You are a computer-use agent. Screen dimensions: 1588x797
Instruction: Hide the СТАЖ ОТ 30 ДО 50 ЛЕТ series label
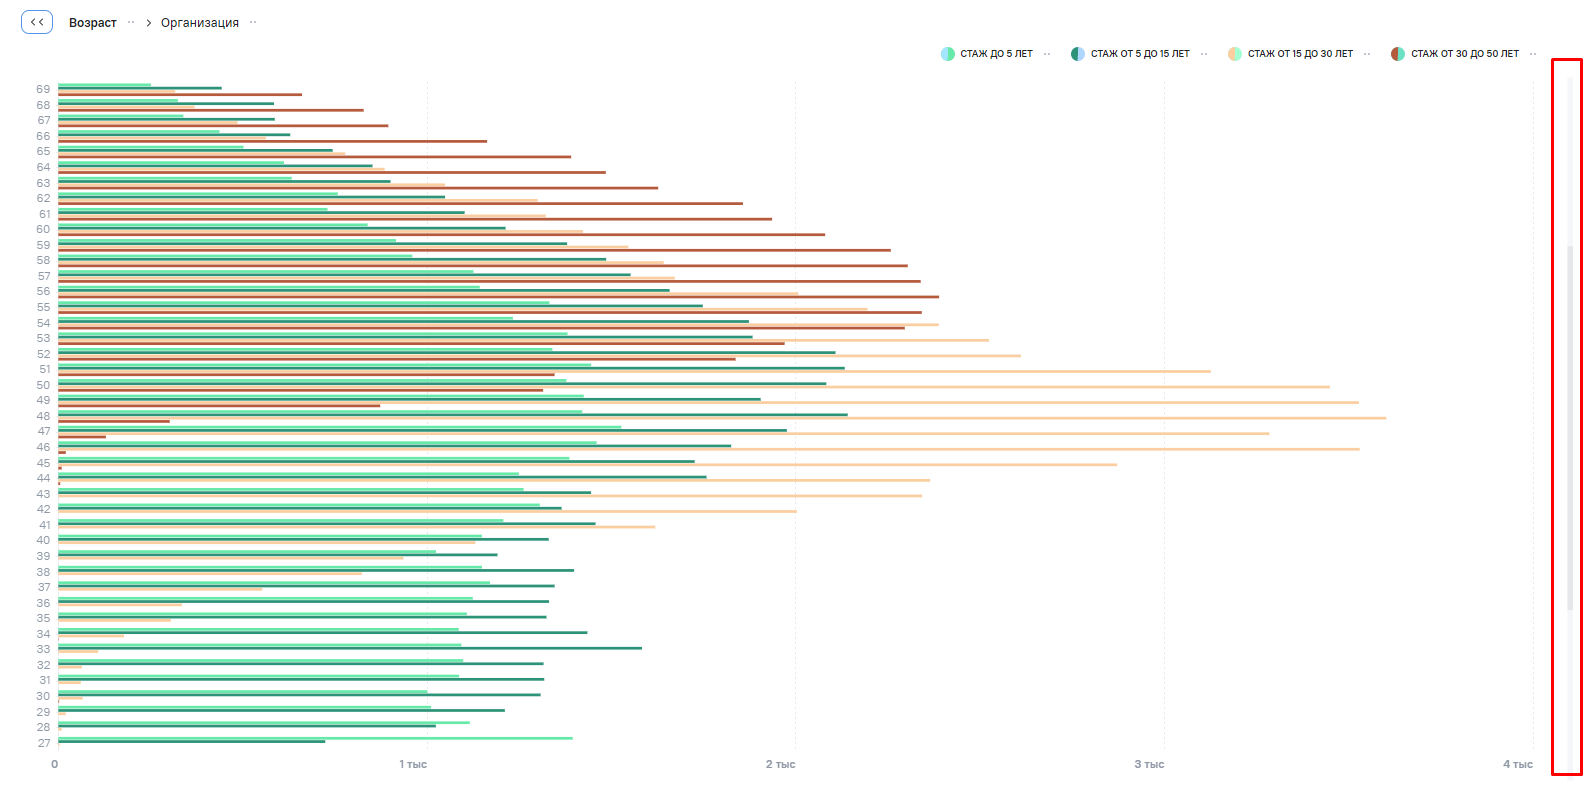pos(1464,54)
